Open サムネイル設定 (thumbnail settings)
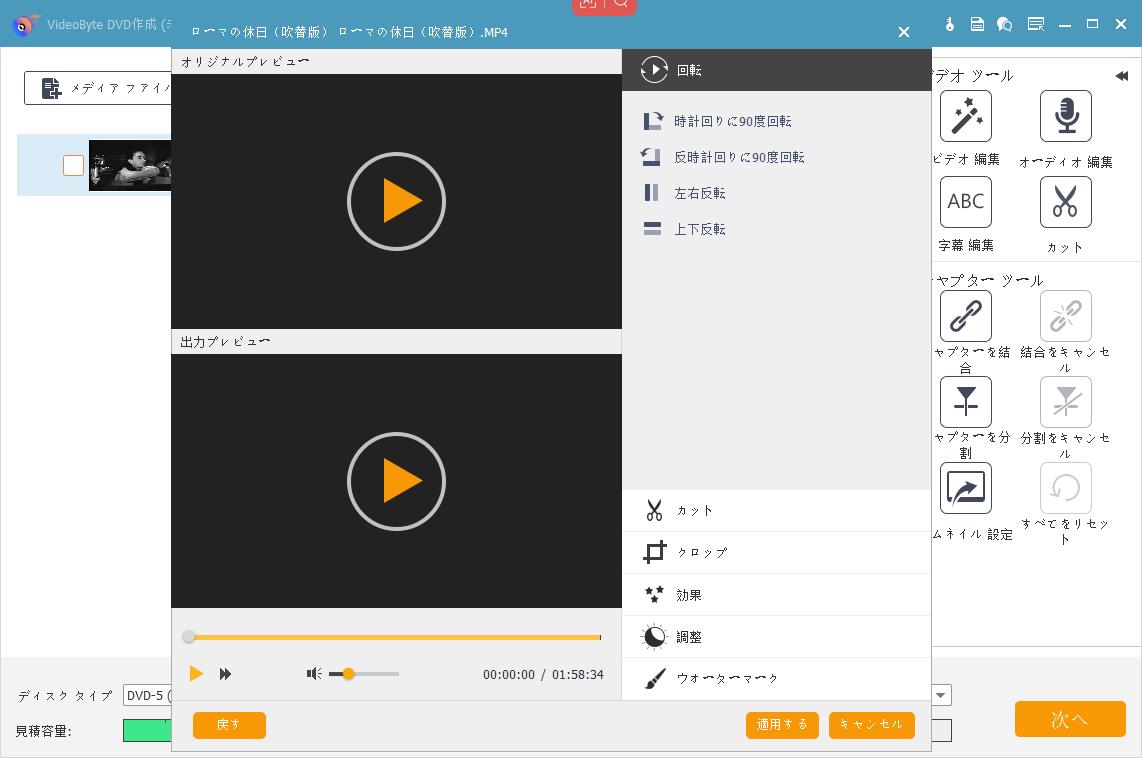This screenshot has height=758, width=1142. (x=966, y=488)
